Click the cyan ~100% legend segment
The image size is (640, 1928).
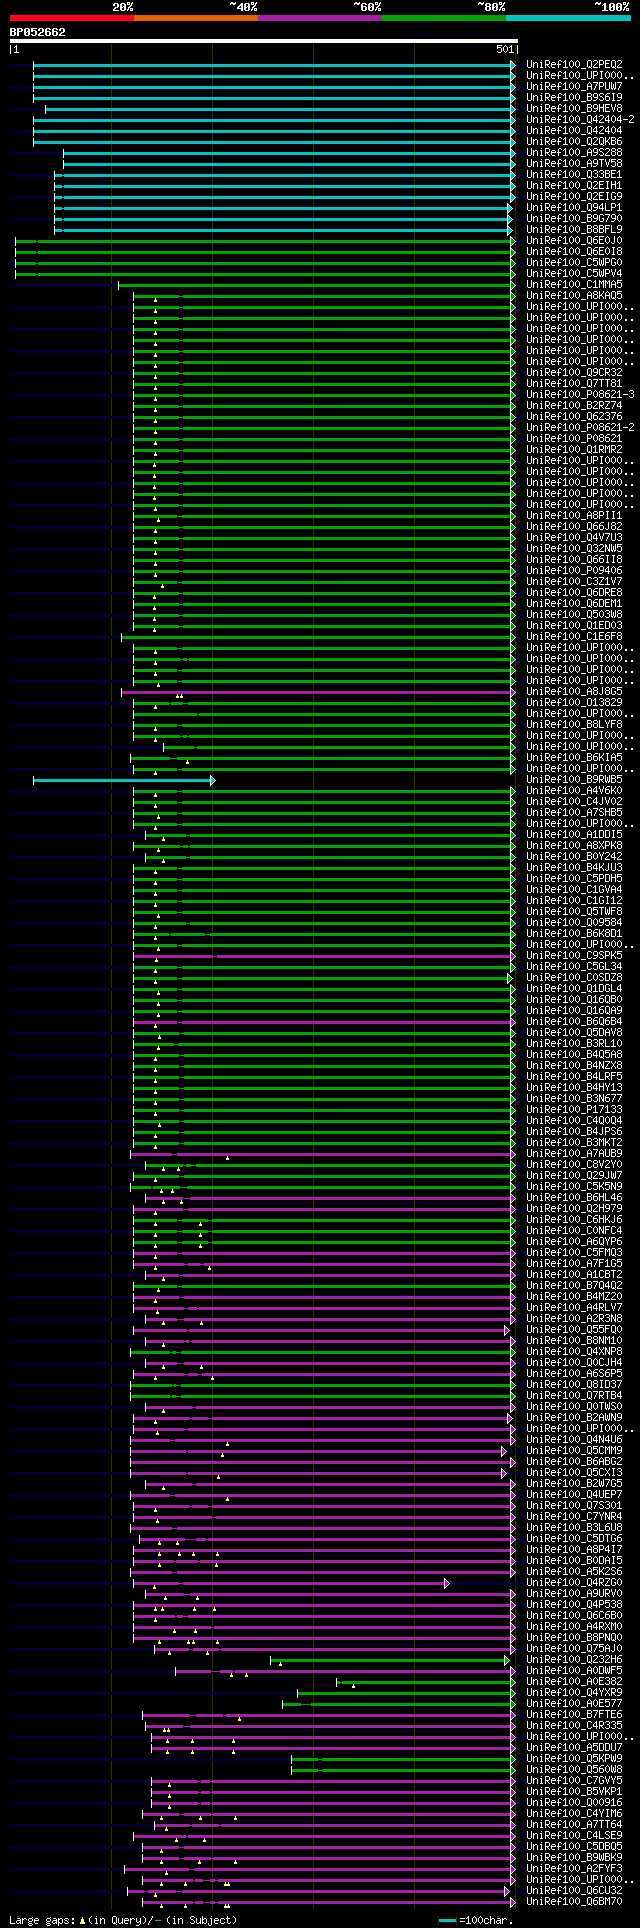tap(568, 17)
